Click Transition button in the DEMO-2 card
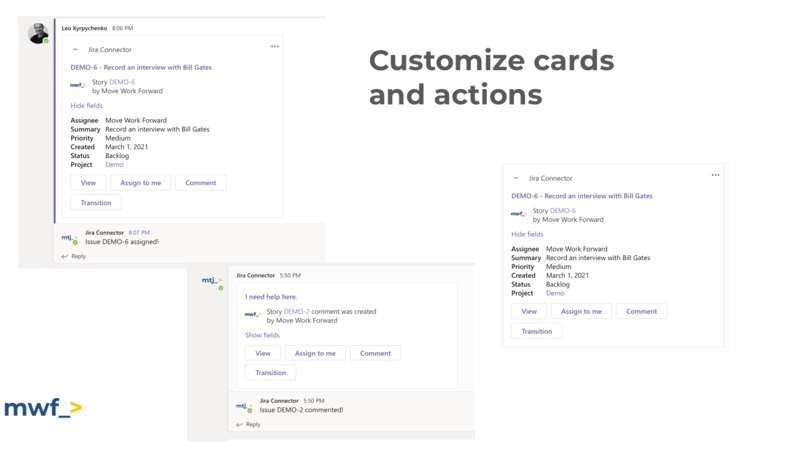The height and width of the screenshot is (453, 806). pos(270,373)
